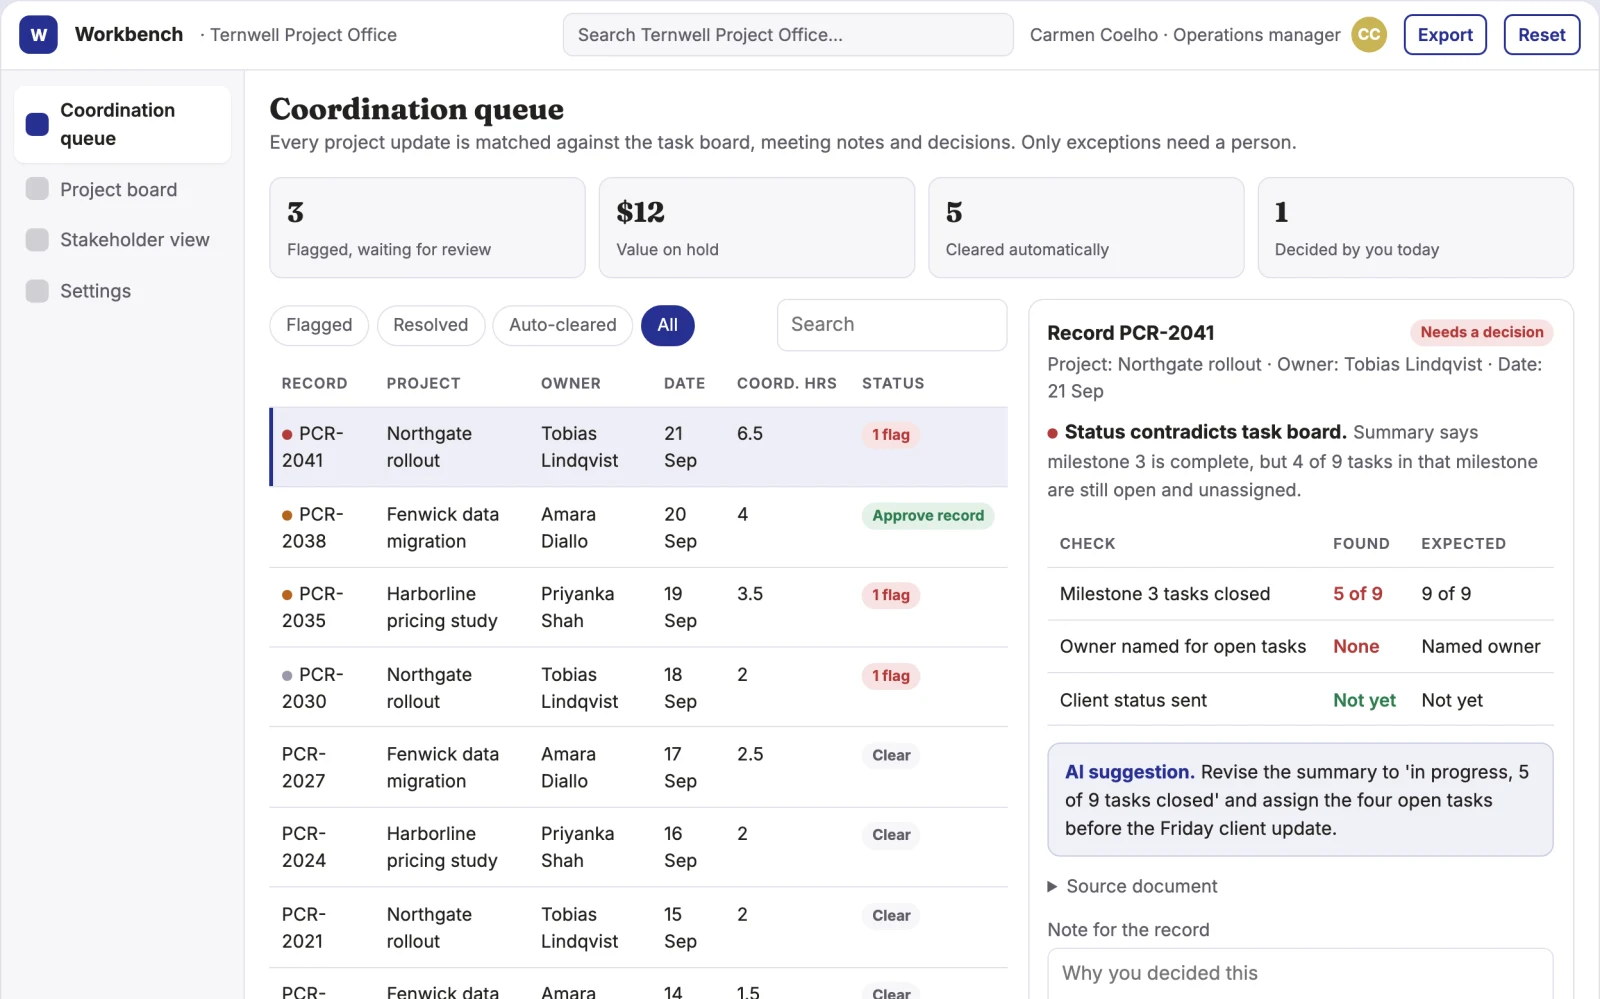Click the Export button
Viewport: 1600px width, 999px height.
(x=1445, y=35)
